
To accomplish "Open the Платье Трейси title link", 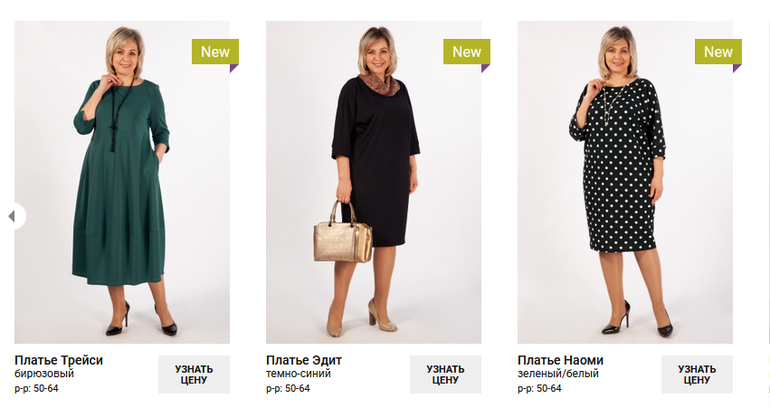I will click(58, 360).
